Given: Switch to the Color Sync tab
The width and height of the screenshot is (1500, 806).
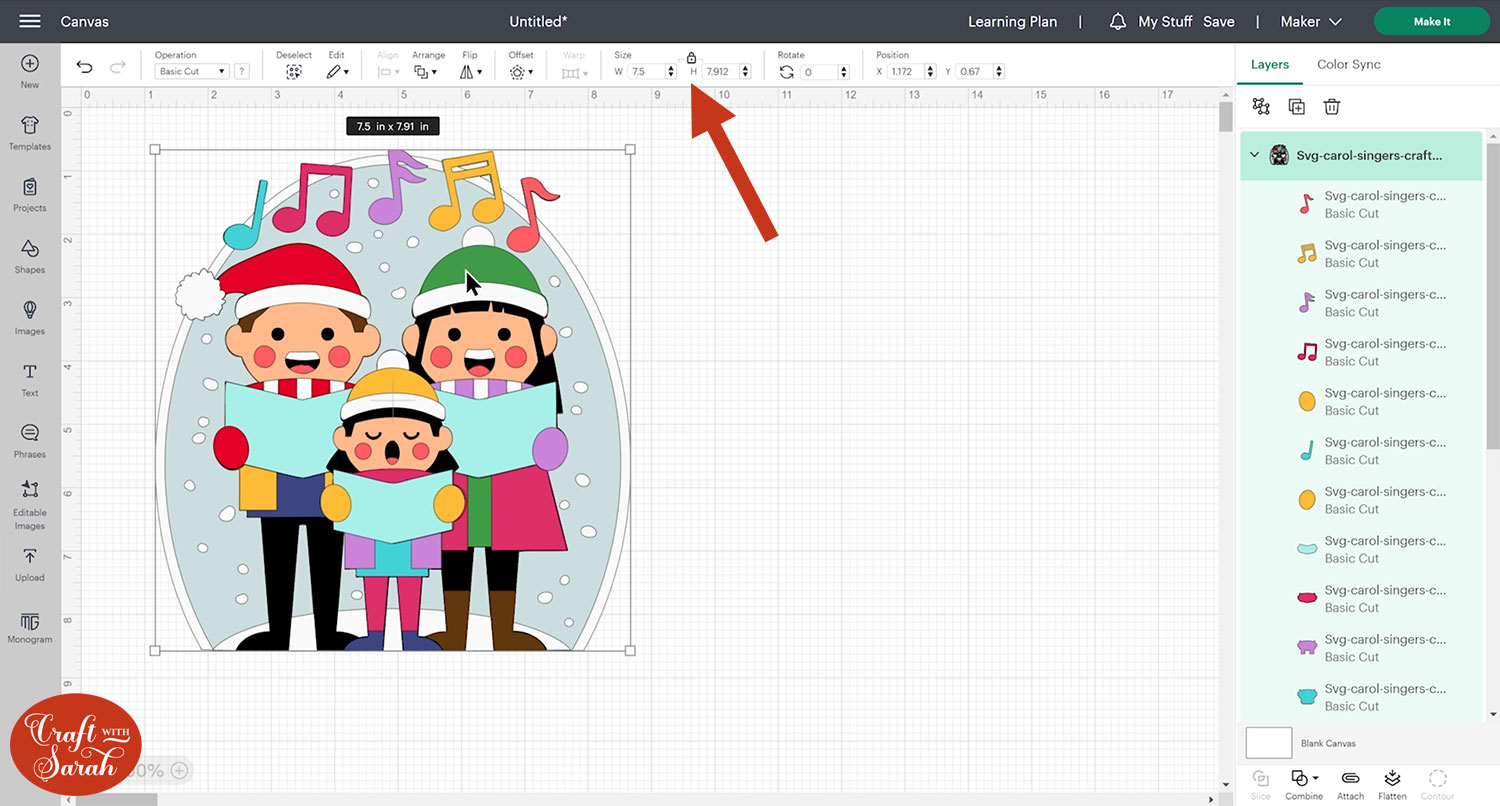Looking at the screenshot, I should point(1348,64).
